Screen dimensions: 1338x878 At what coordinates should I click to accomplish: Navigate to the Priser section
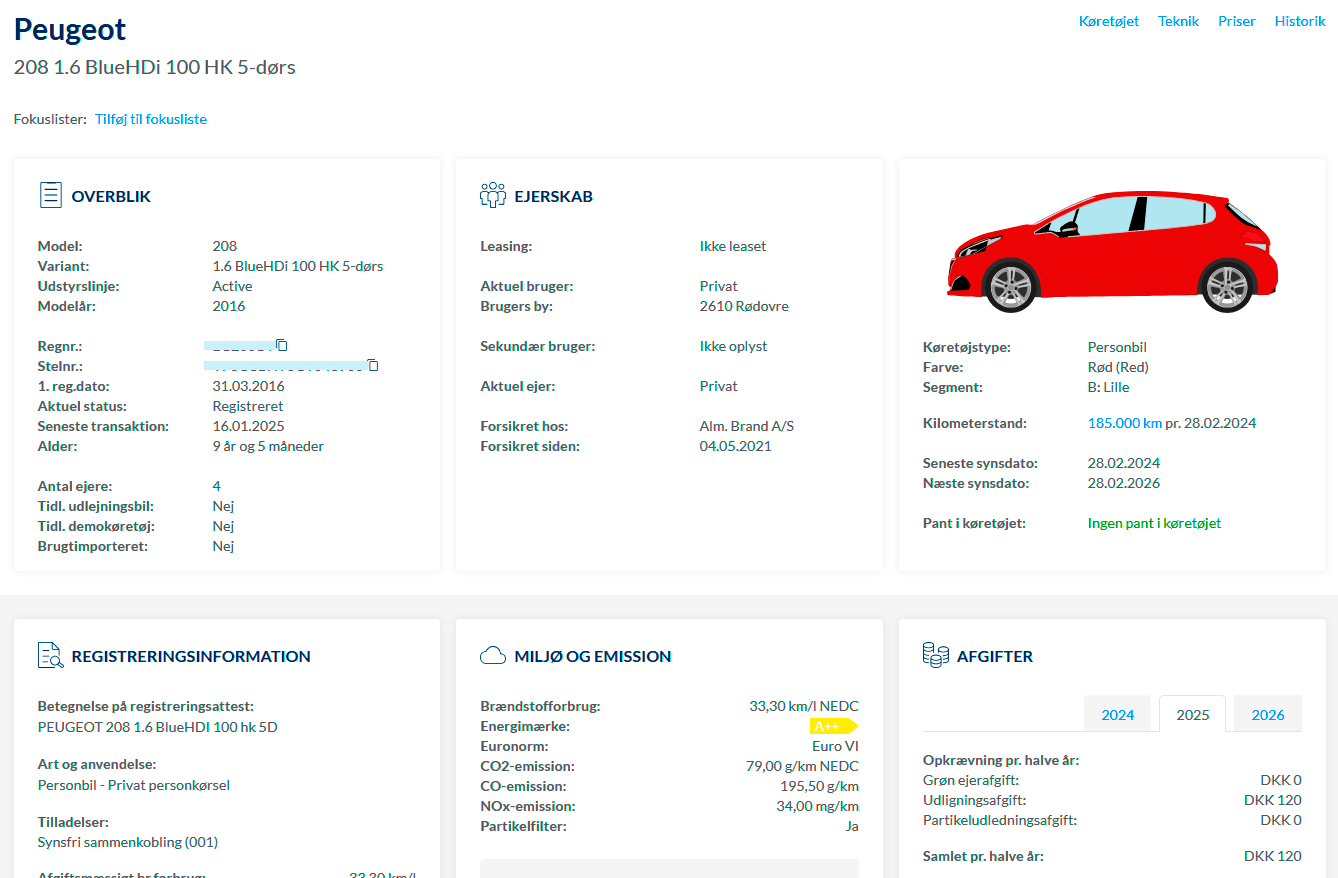pos(1236,21)
